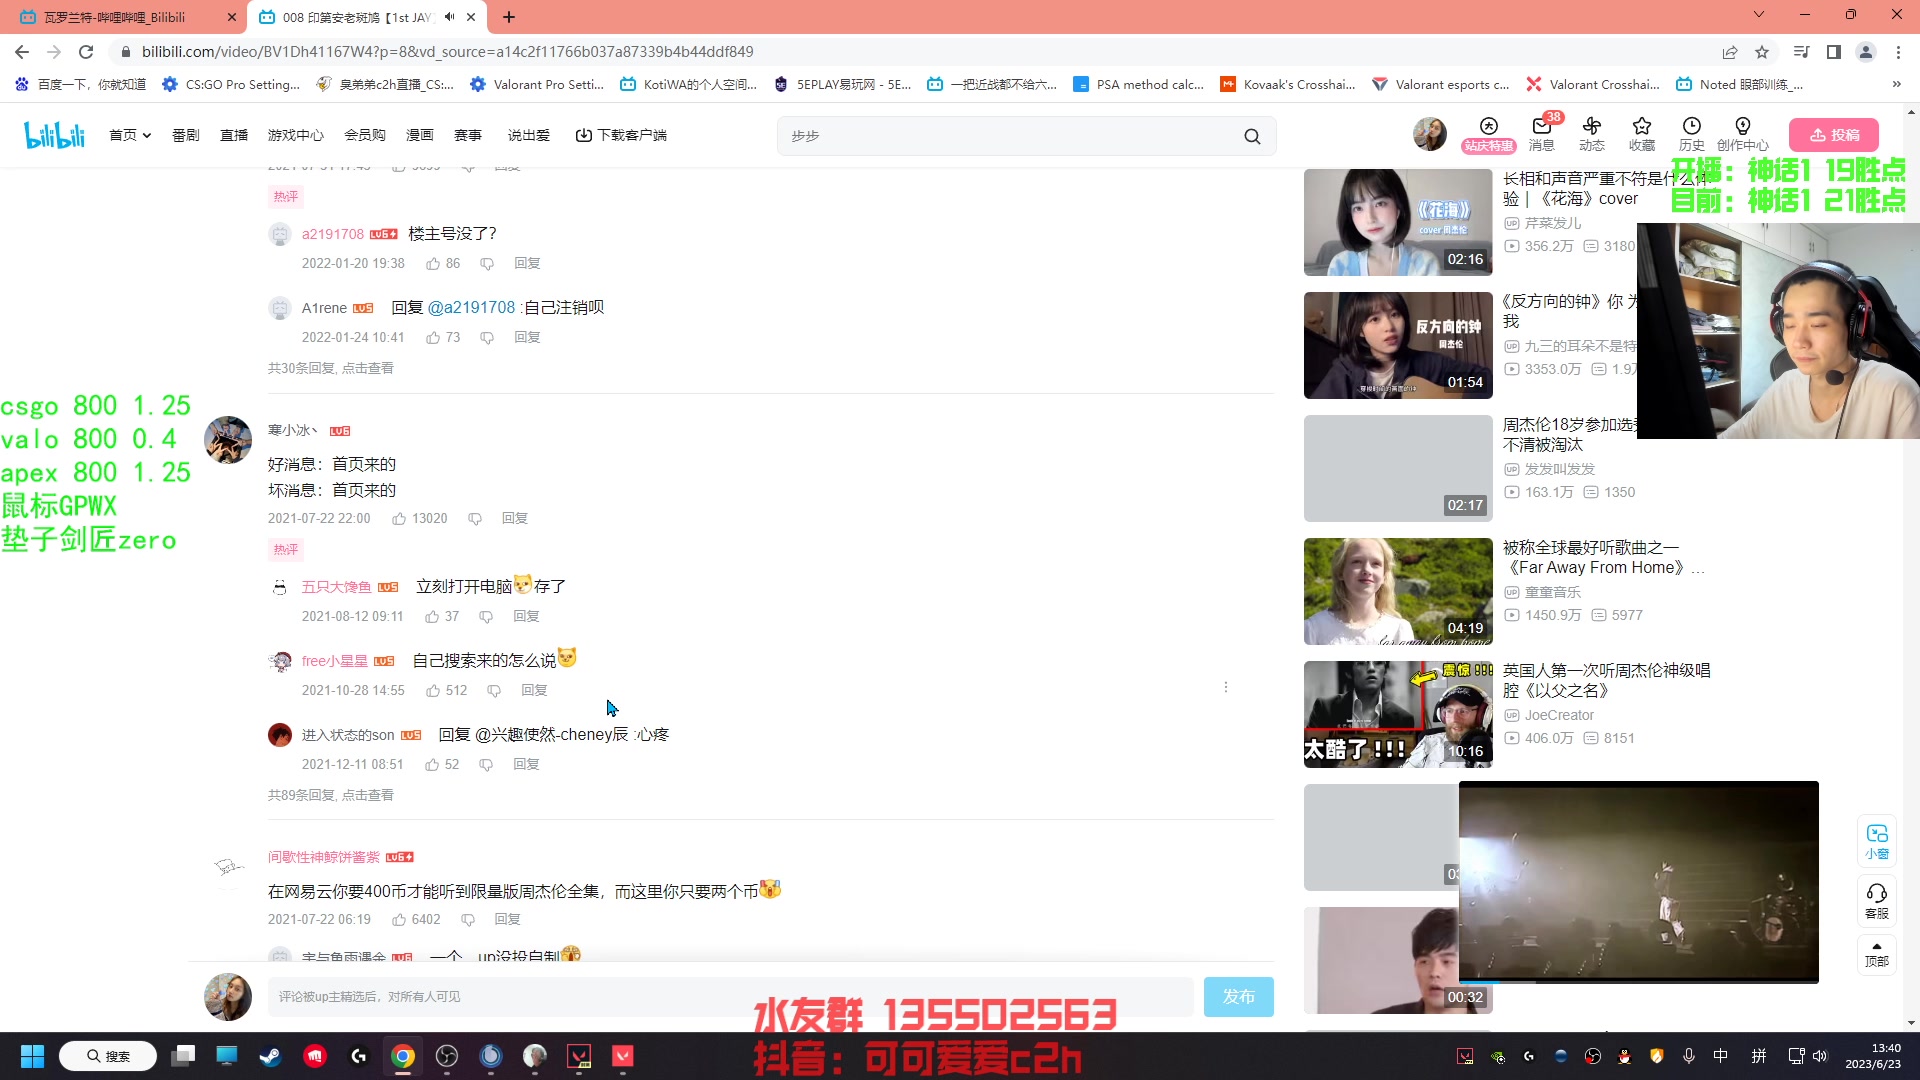
Task: Open the 小窗 mini-player sidebar icon
Action: tap(1877, 841)
